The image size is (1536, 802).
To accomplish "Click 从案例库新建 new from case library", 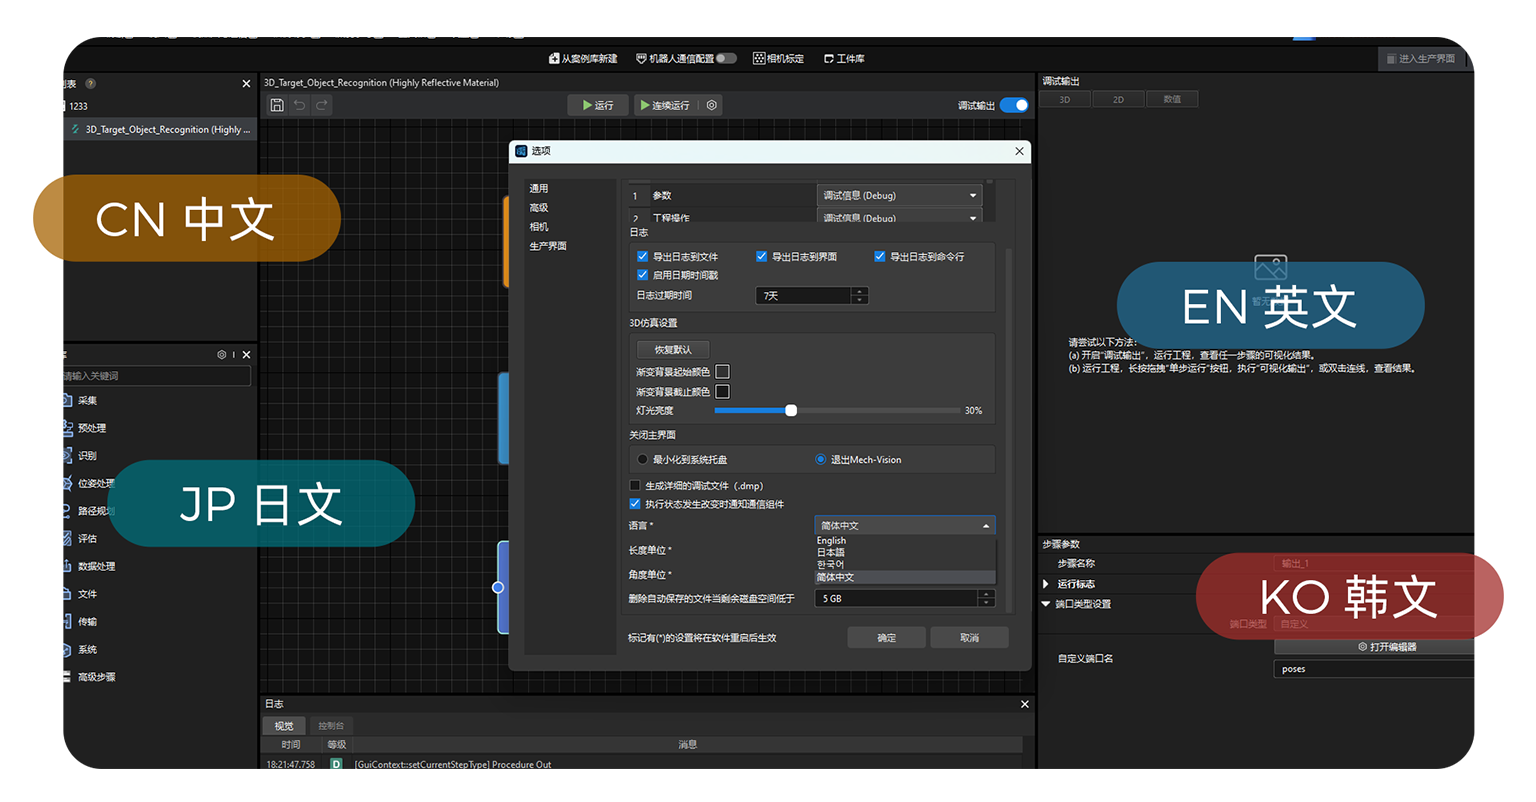I will tap(583, 59).
